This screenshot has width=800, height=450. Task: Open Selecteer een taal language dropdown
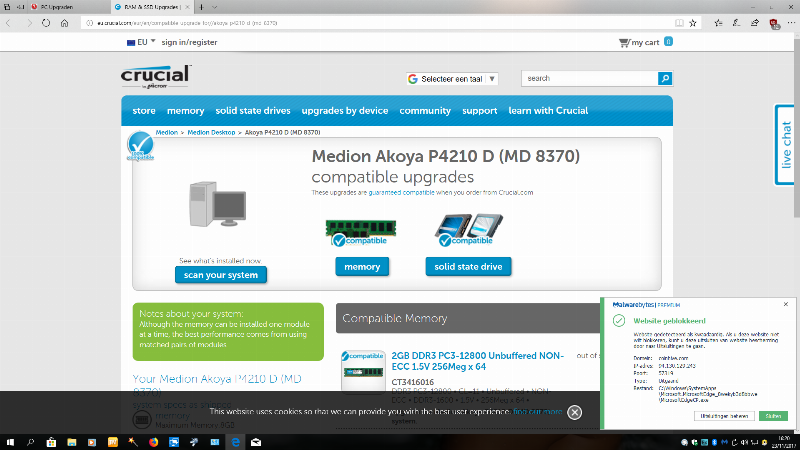click(x=452, y=79)
